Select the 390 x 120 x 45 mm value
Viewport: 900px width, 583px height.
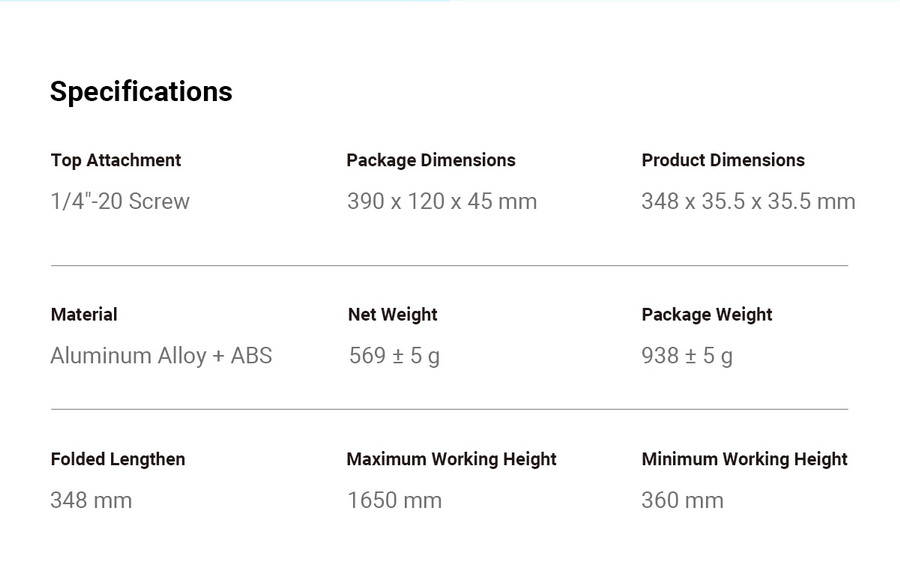pyautogui.click(x=442, y=201)
